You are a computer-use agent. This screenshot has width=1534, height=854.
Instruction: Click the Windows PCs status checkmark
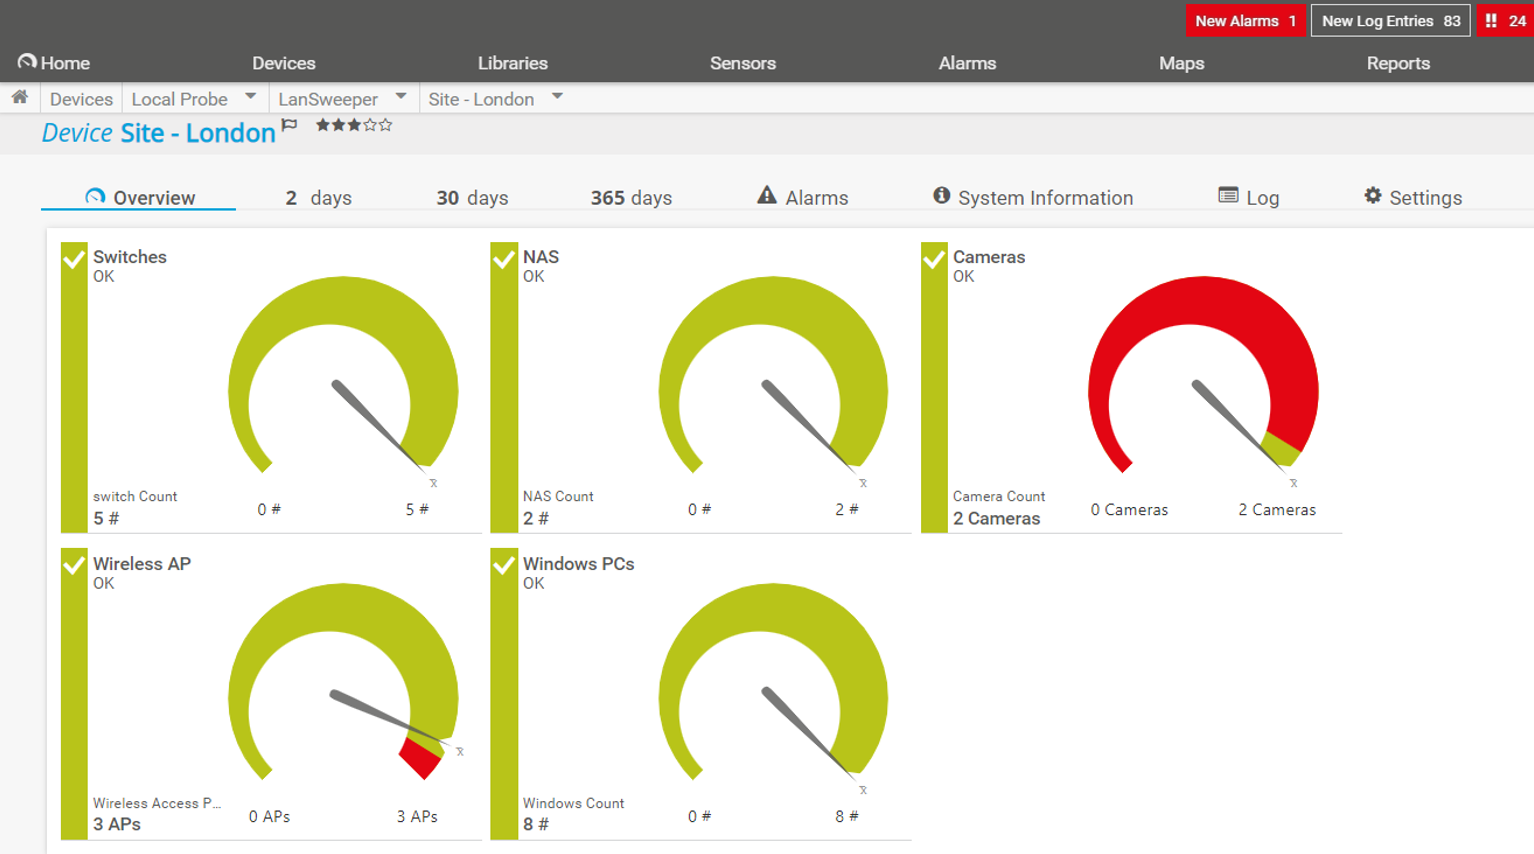click(504, 566)
